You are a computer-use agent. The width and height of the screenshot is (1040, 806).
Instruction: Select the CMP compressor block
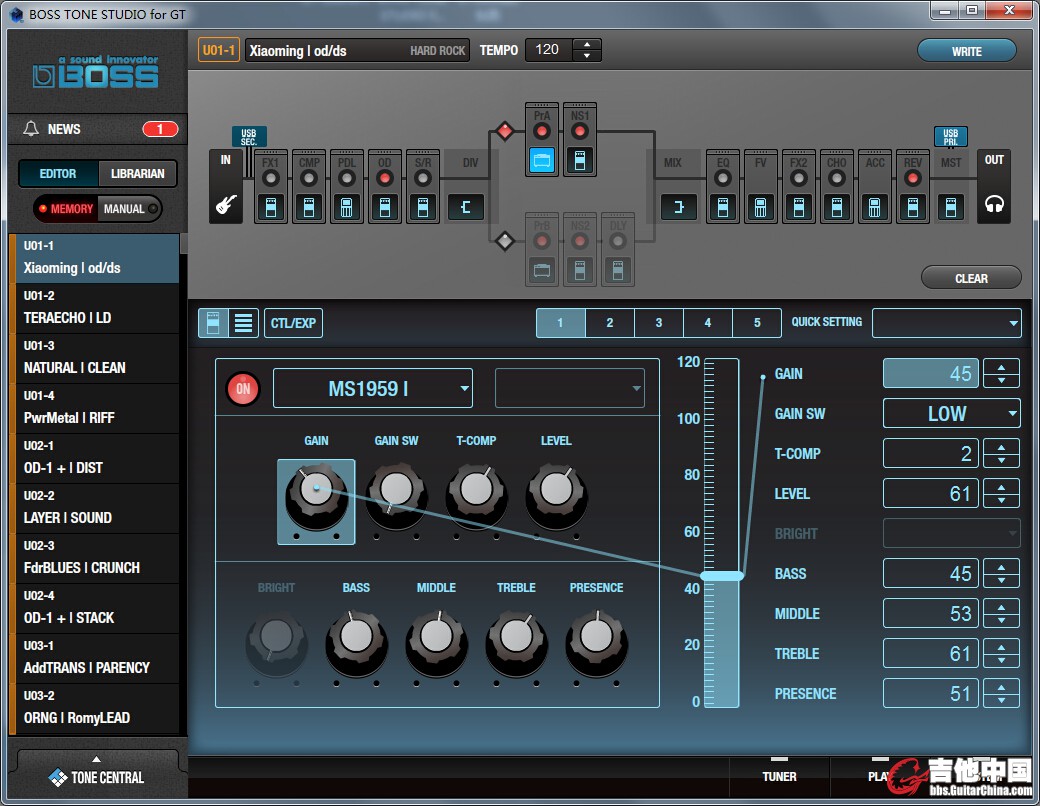coord(308,186)
